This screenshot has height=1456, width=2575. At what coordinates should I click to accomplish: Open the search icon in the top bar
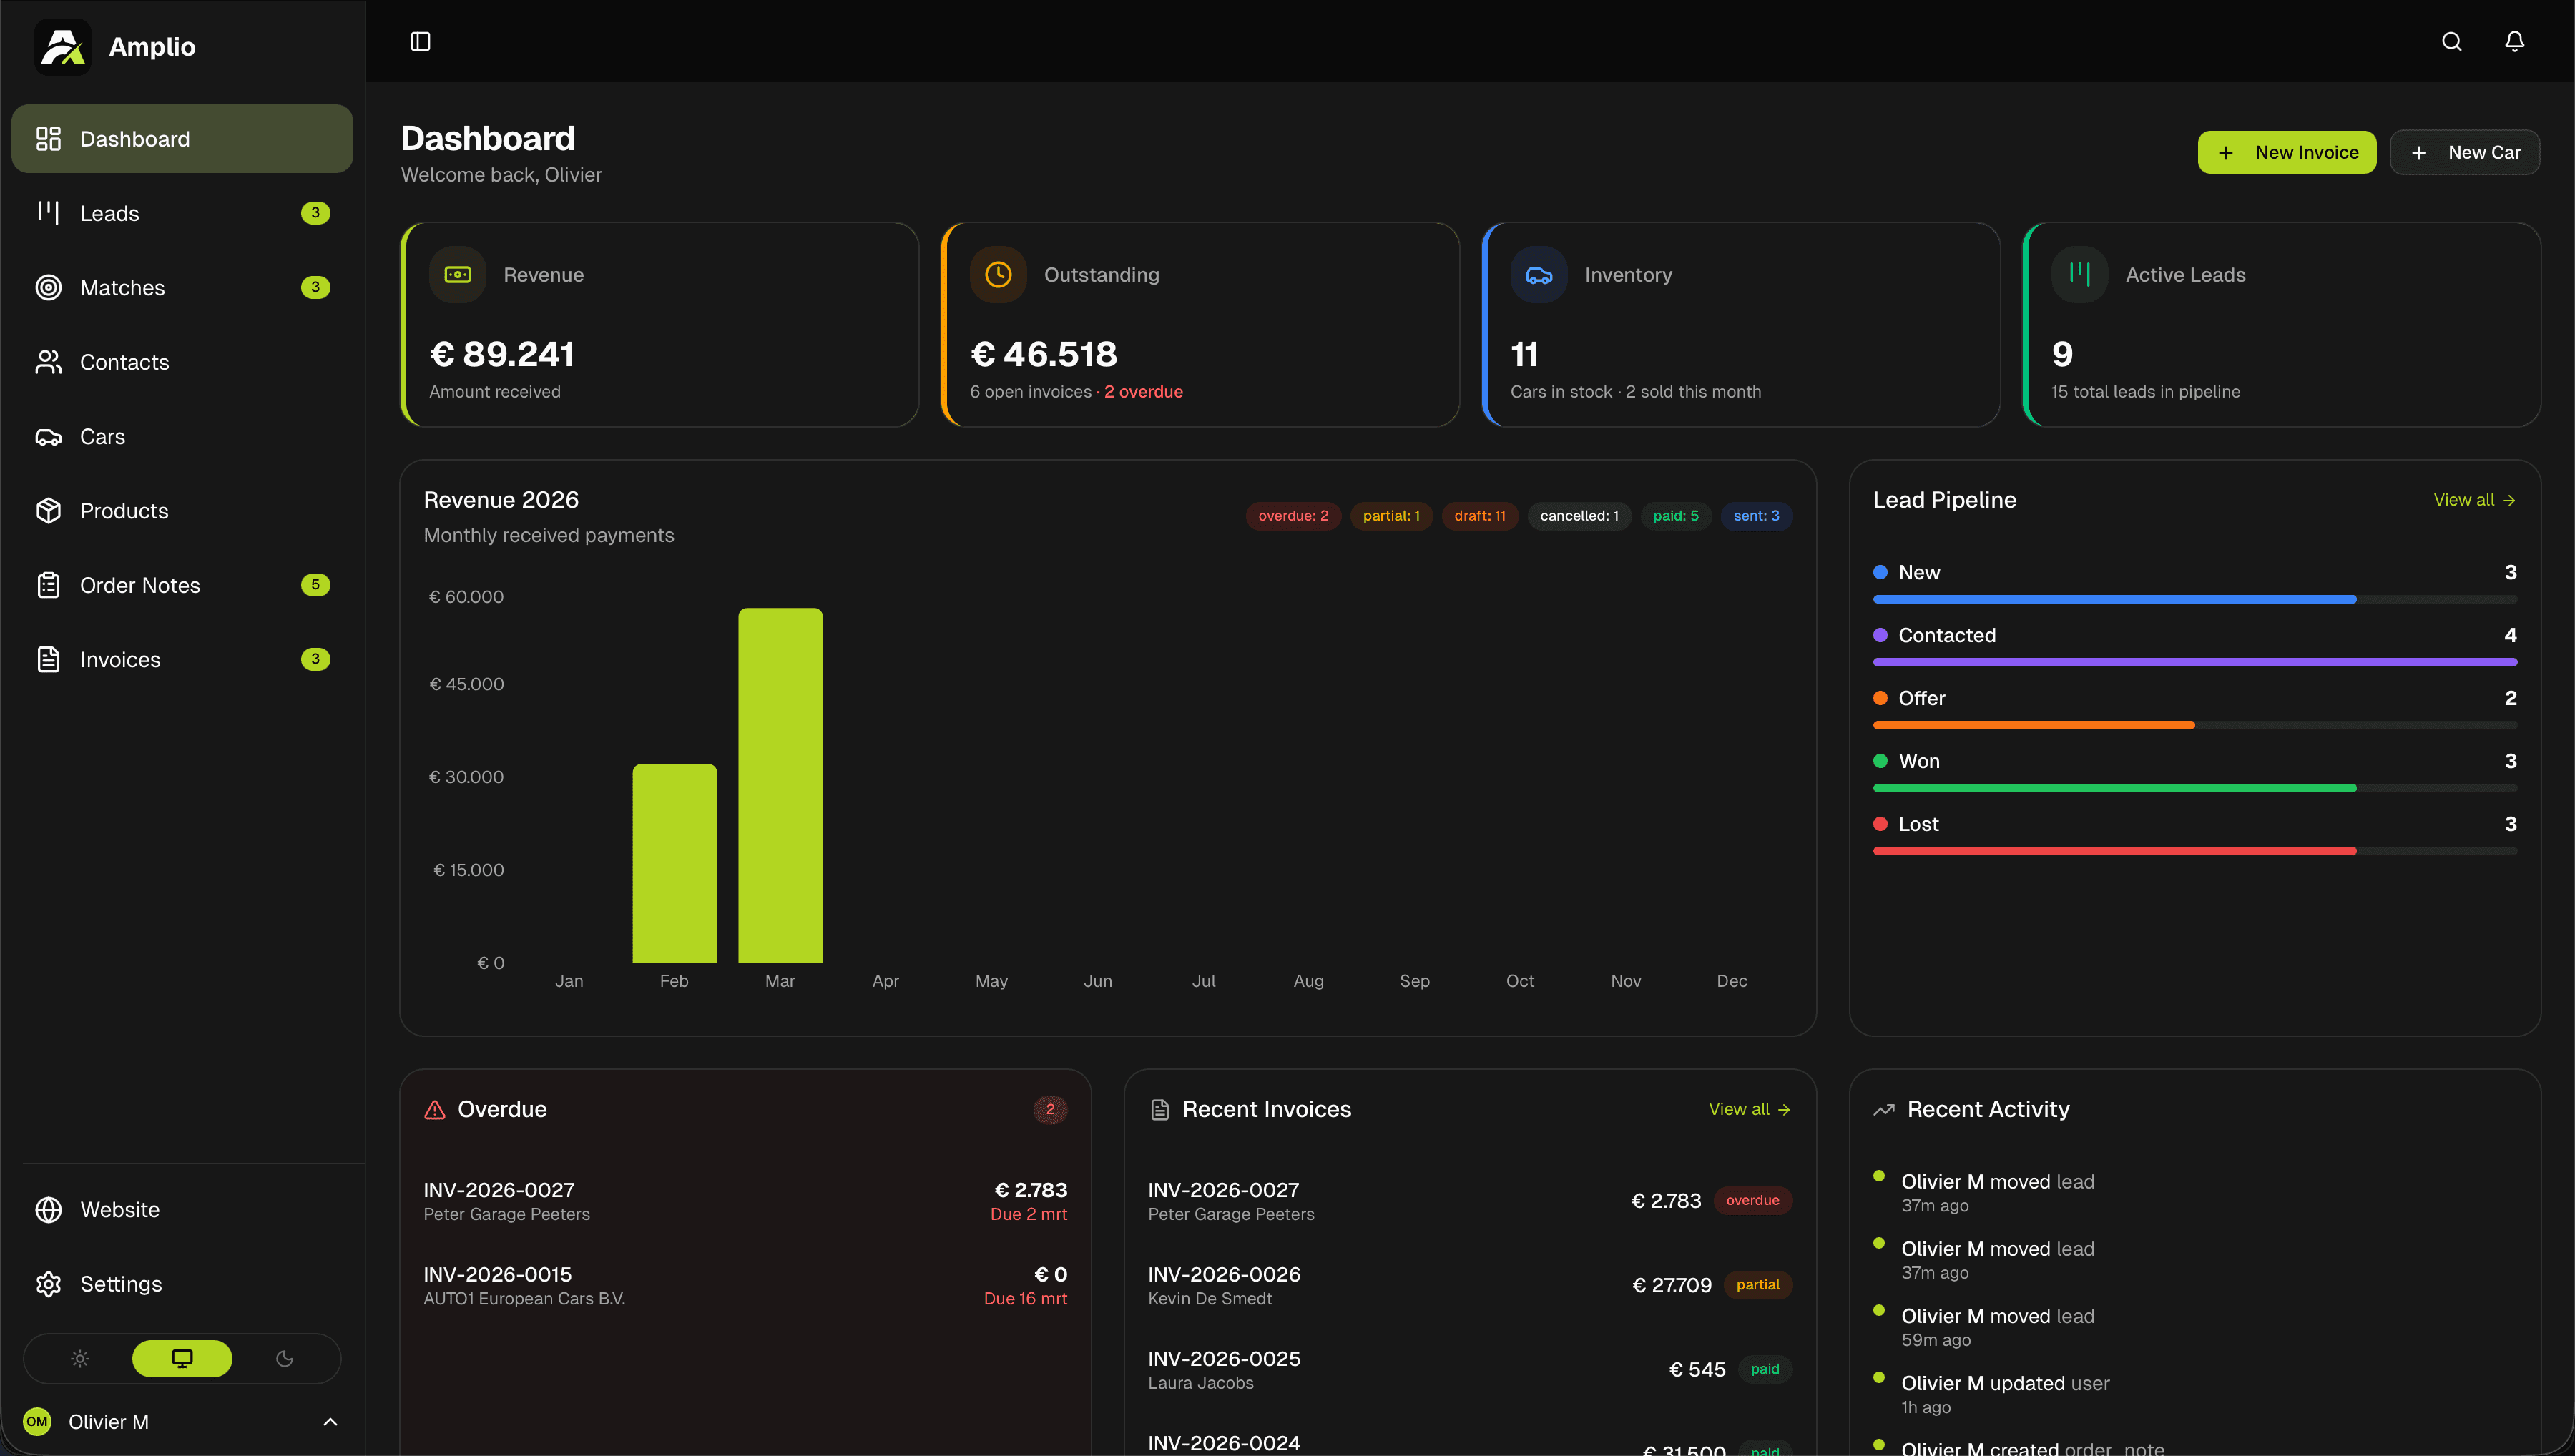pos(2451,41)
